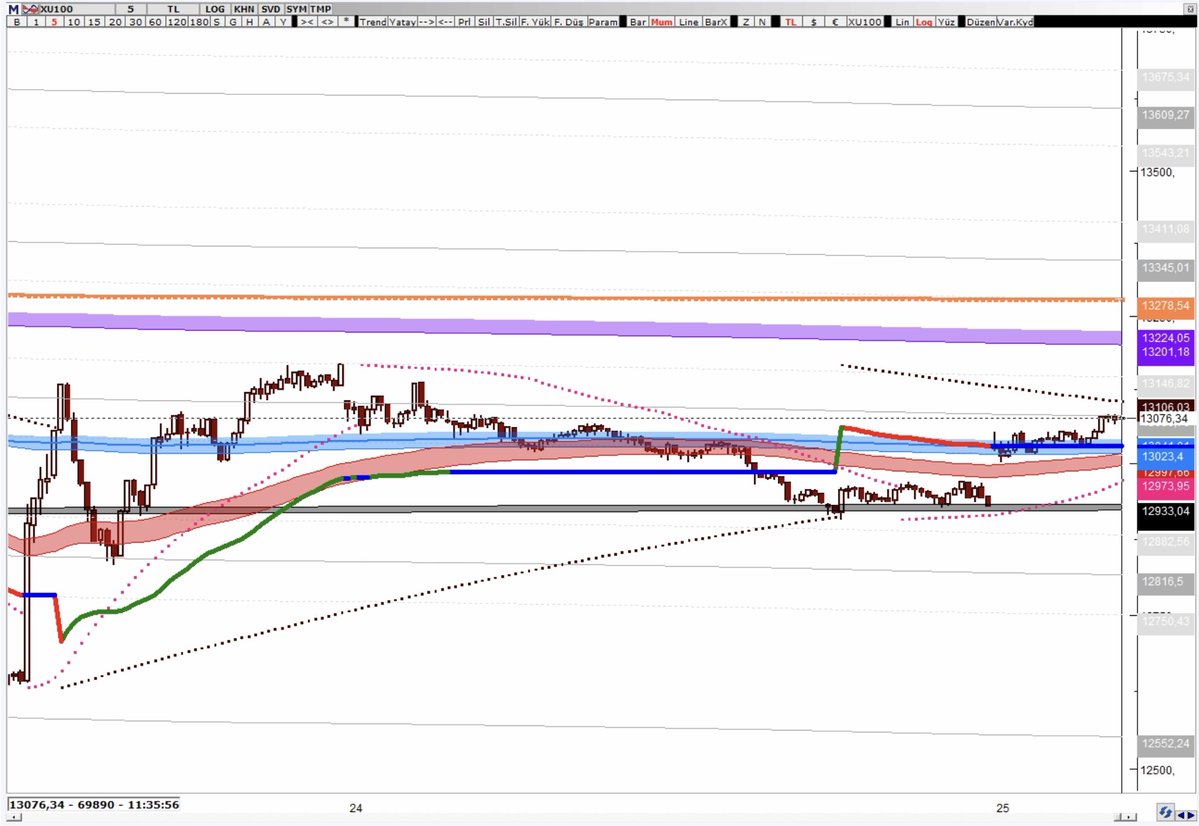Switch to 180-minute period

pyautogui.click(x=198, y=22)
